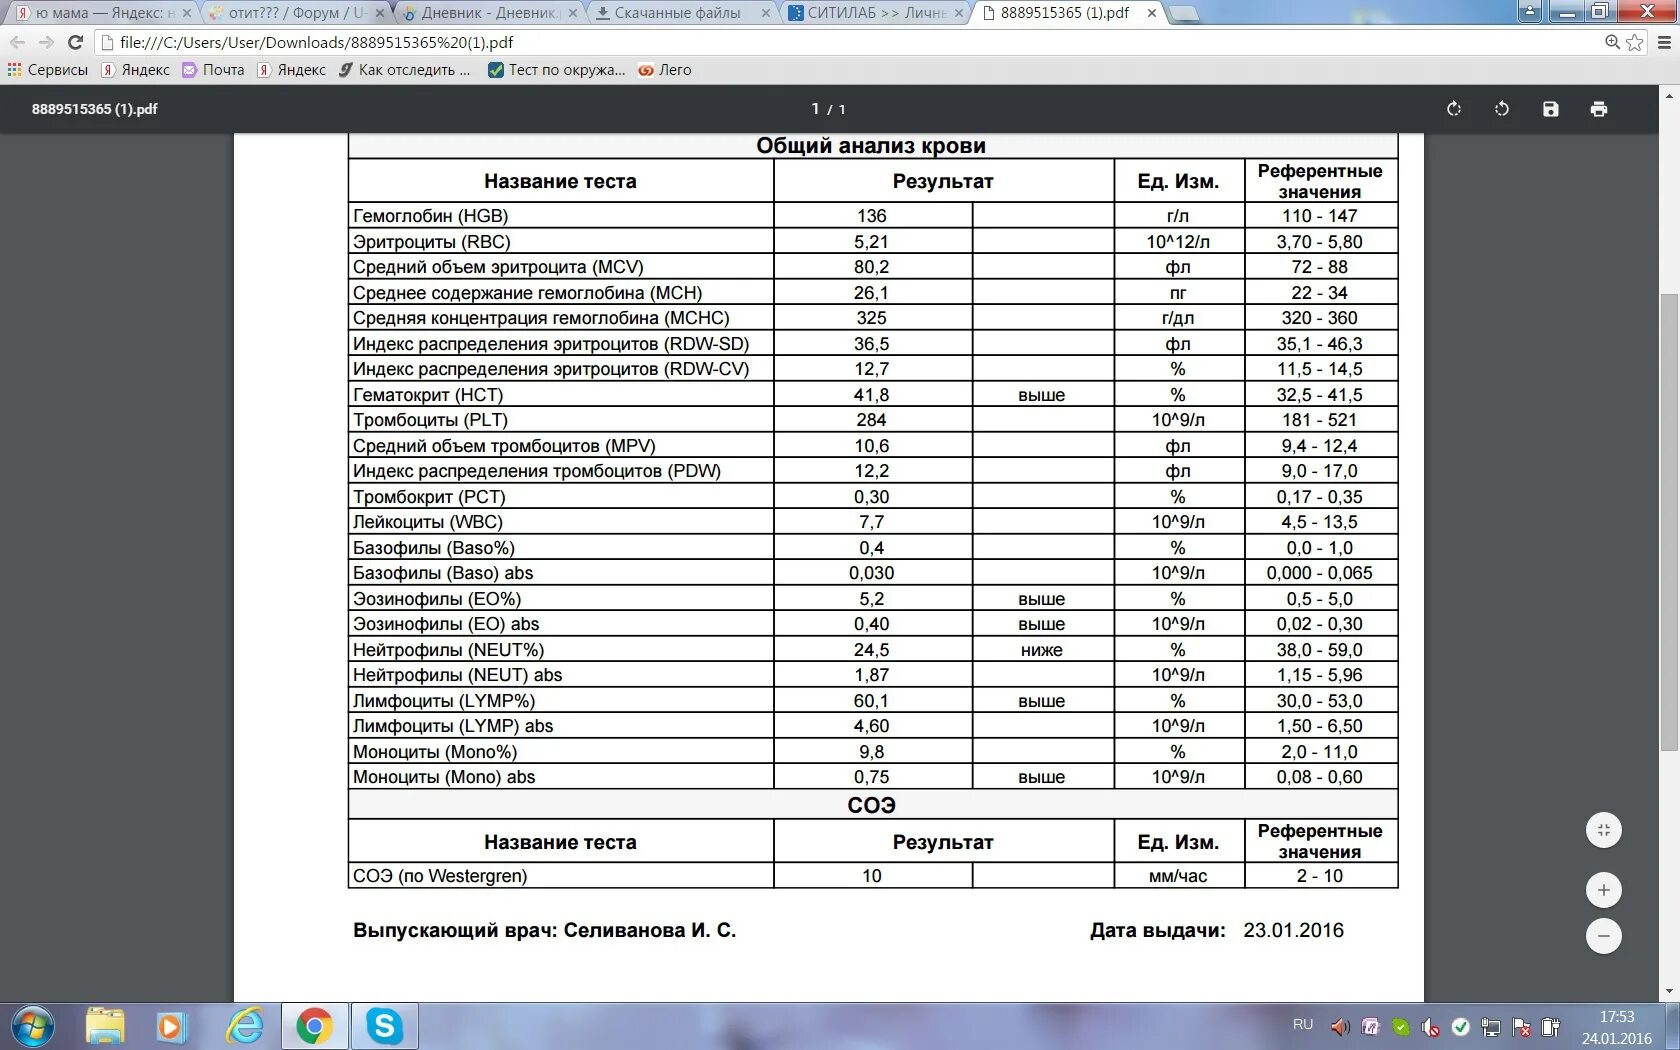Screen dimensions: 1680x1050
Task: Click 'выше' flag in Лимфоциты (LYMP%) row
Action: click(x=1041, y=701)
